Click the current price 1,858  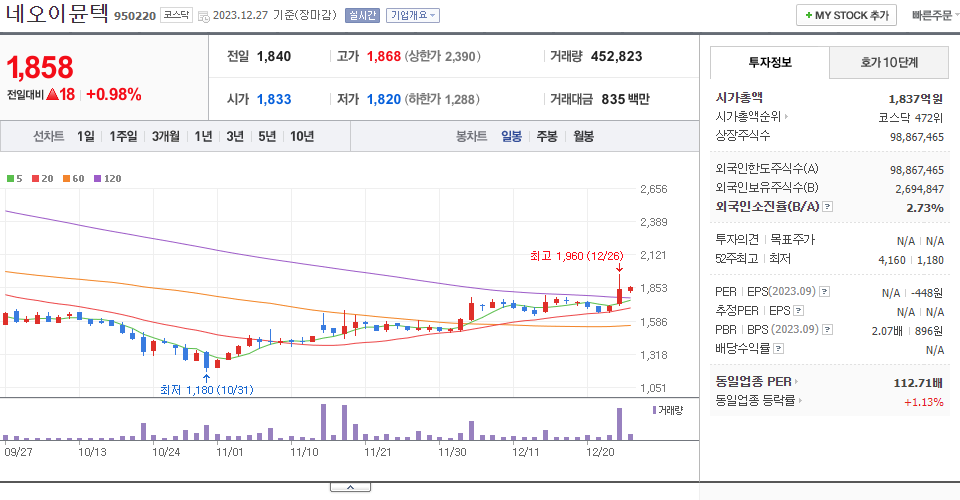pyautogui.click(x=40, y=67)
